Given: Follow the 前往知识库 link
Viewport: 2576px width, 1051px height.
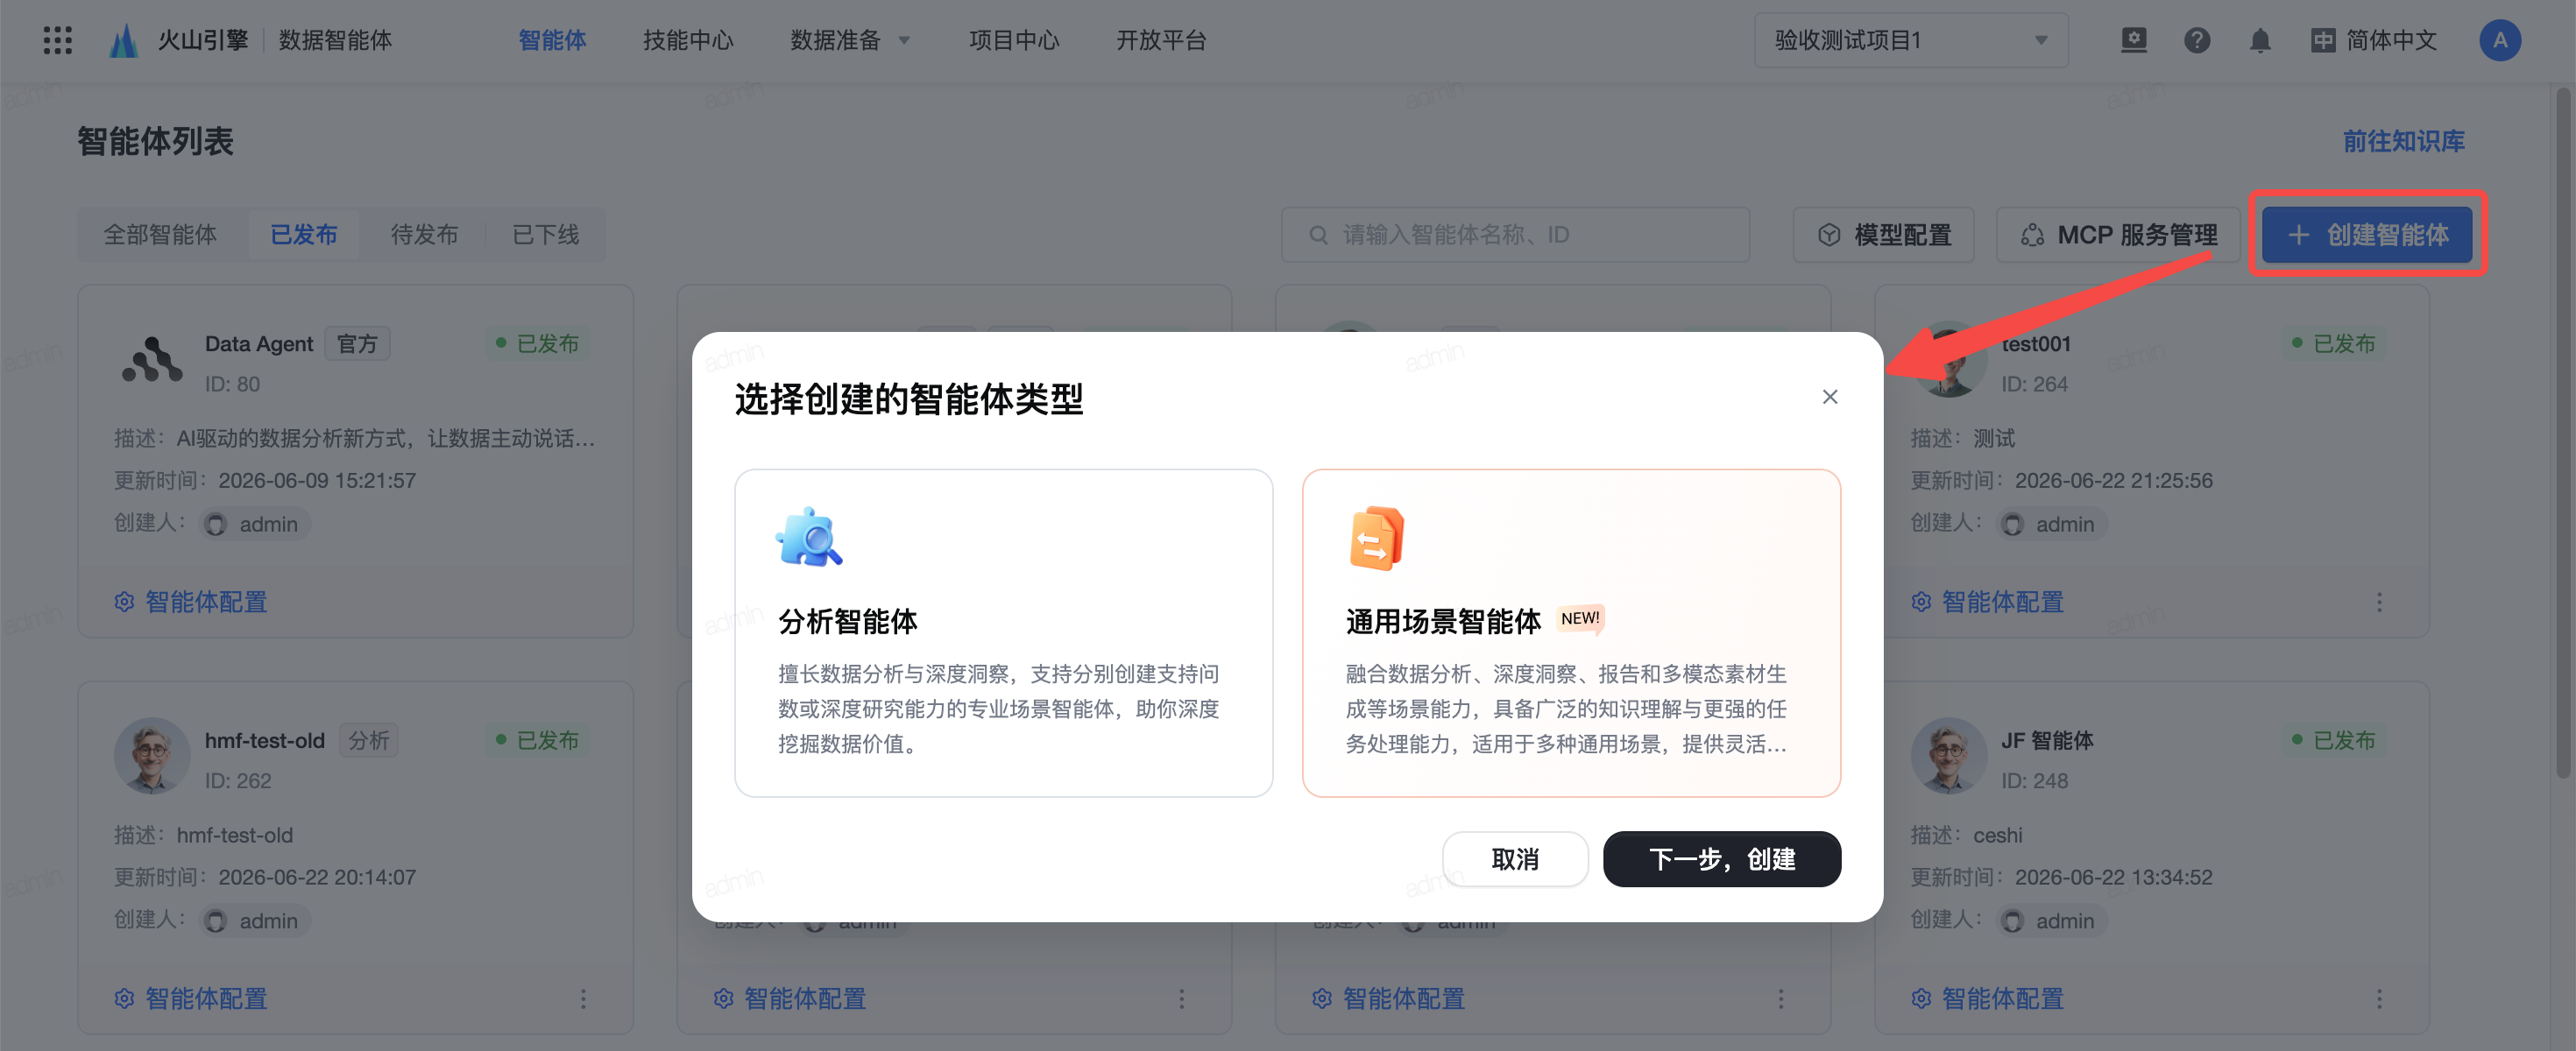Looking at the screenshot, I should (x=2403, y=141).
